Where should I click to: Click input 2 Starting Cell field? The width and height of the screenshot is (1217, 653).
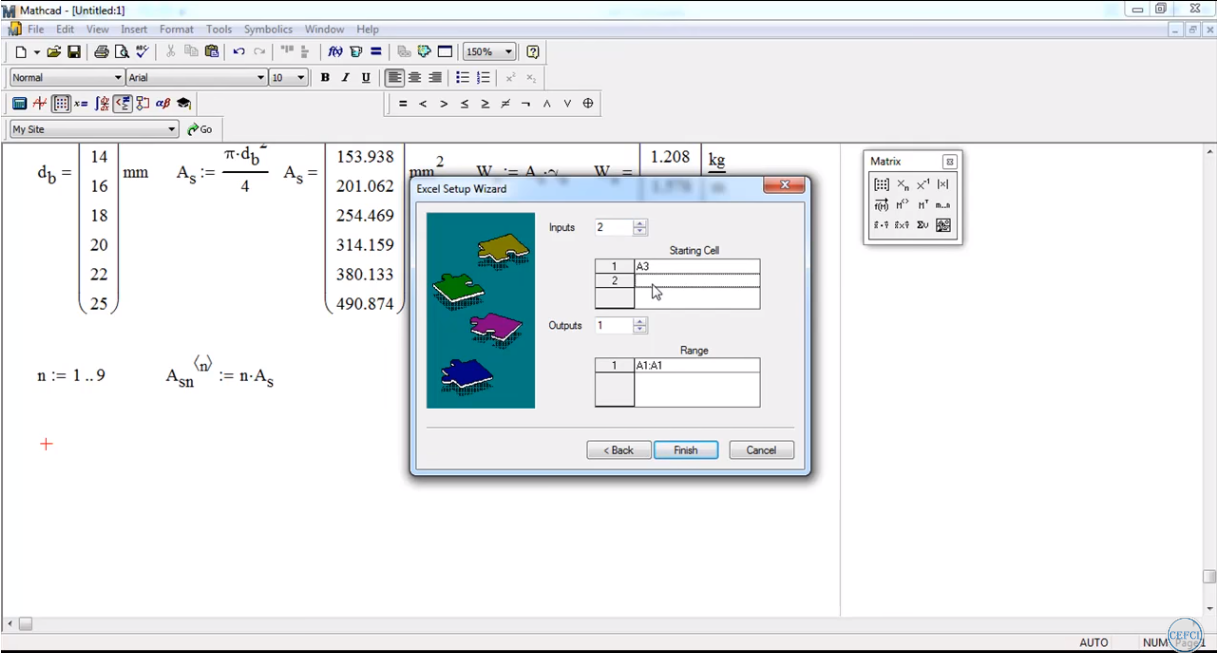point(697,281)
